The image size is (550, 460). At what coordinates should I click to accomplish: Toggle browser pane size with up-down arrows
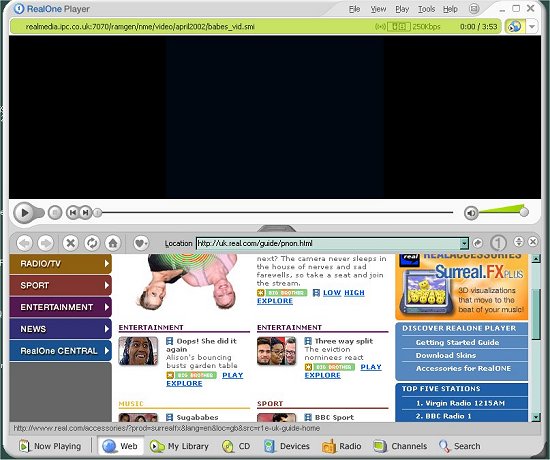pos(518,241)
